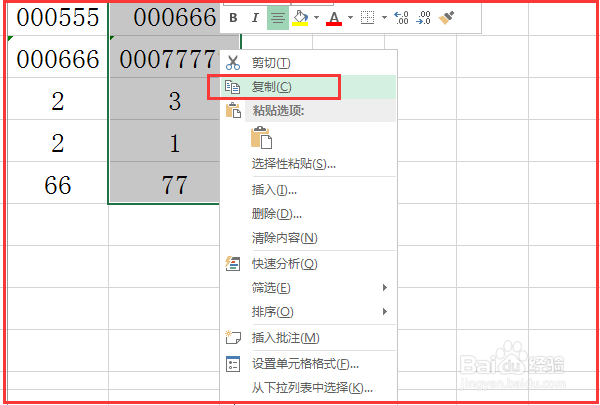Select cell containing 77

tap(165, 185)
